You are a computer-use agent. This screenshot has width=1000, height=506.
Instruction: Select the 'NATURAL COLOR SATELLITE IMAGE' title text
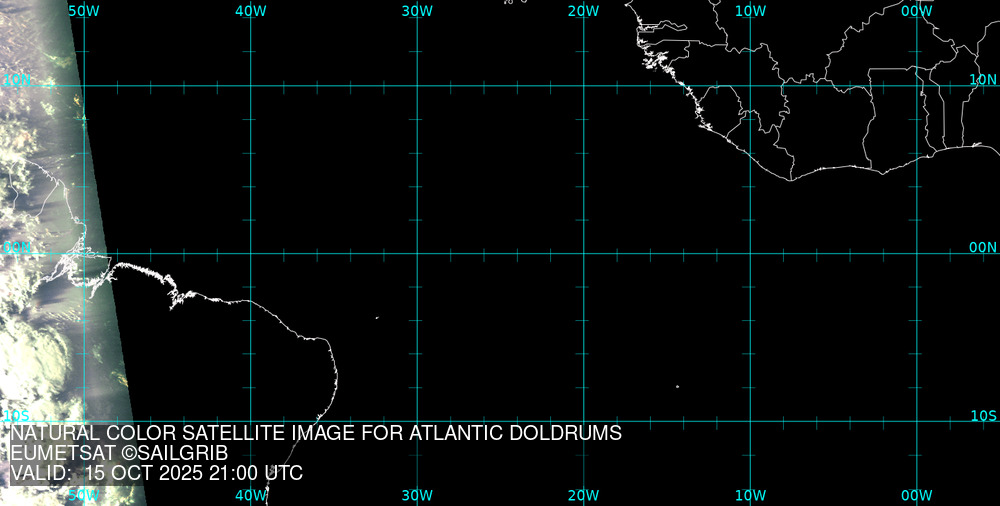(x=316, y=434)
